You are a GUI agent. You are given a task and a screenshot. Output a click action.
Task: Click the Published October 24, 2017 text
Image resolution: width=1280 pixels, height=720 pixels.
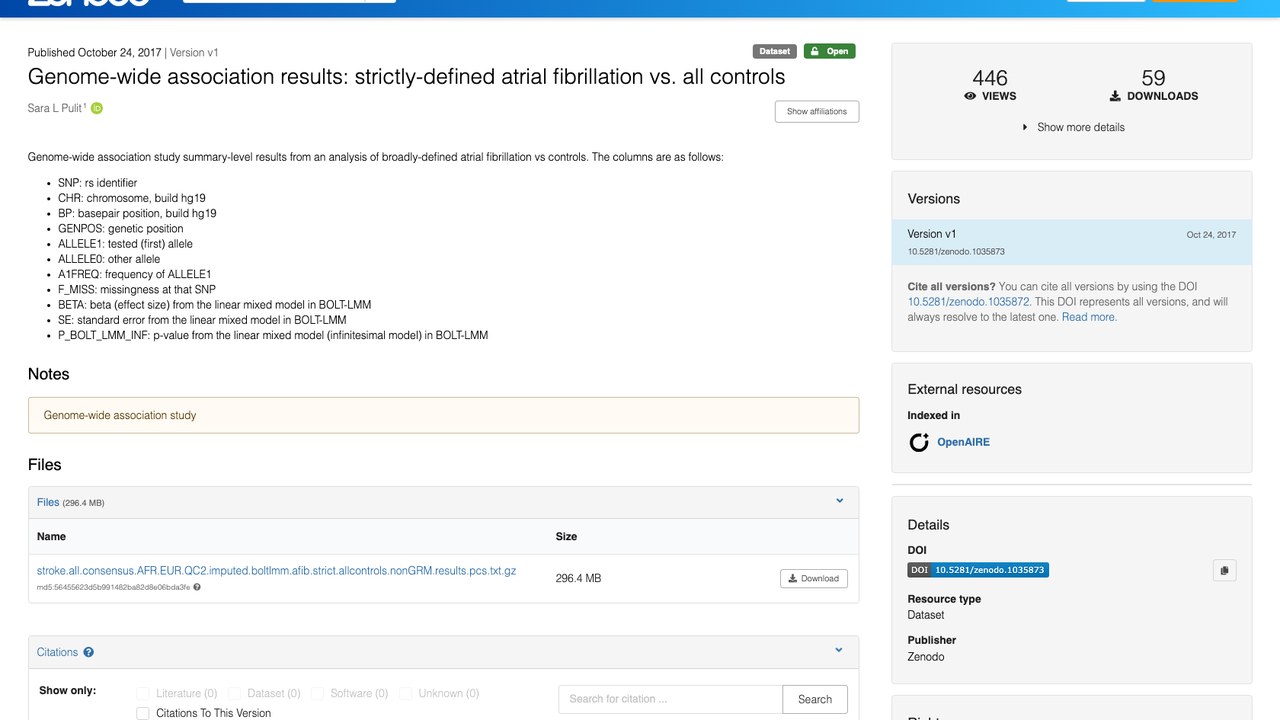(x=95, y=52)
